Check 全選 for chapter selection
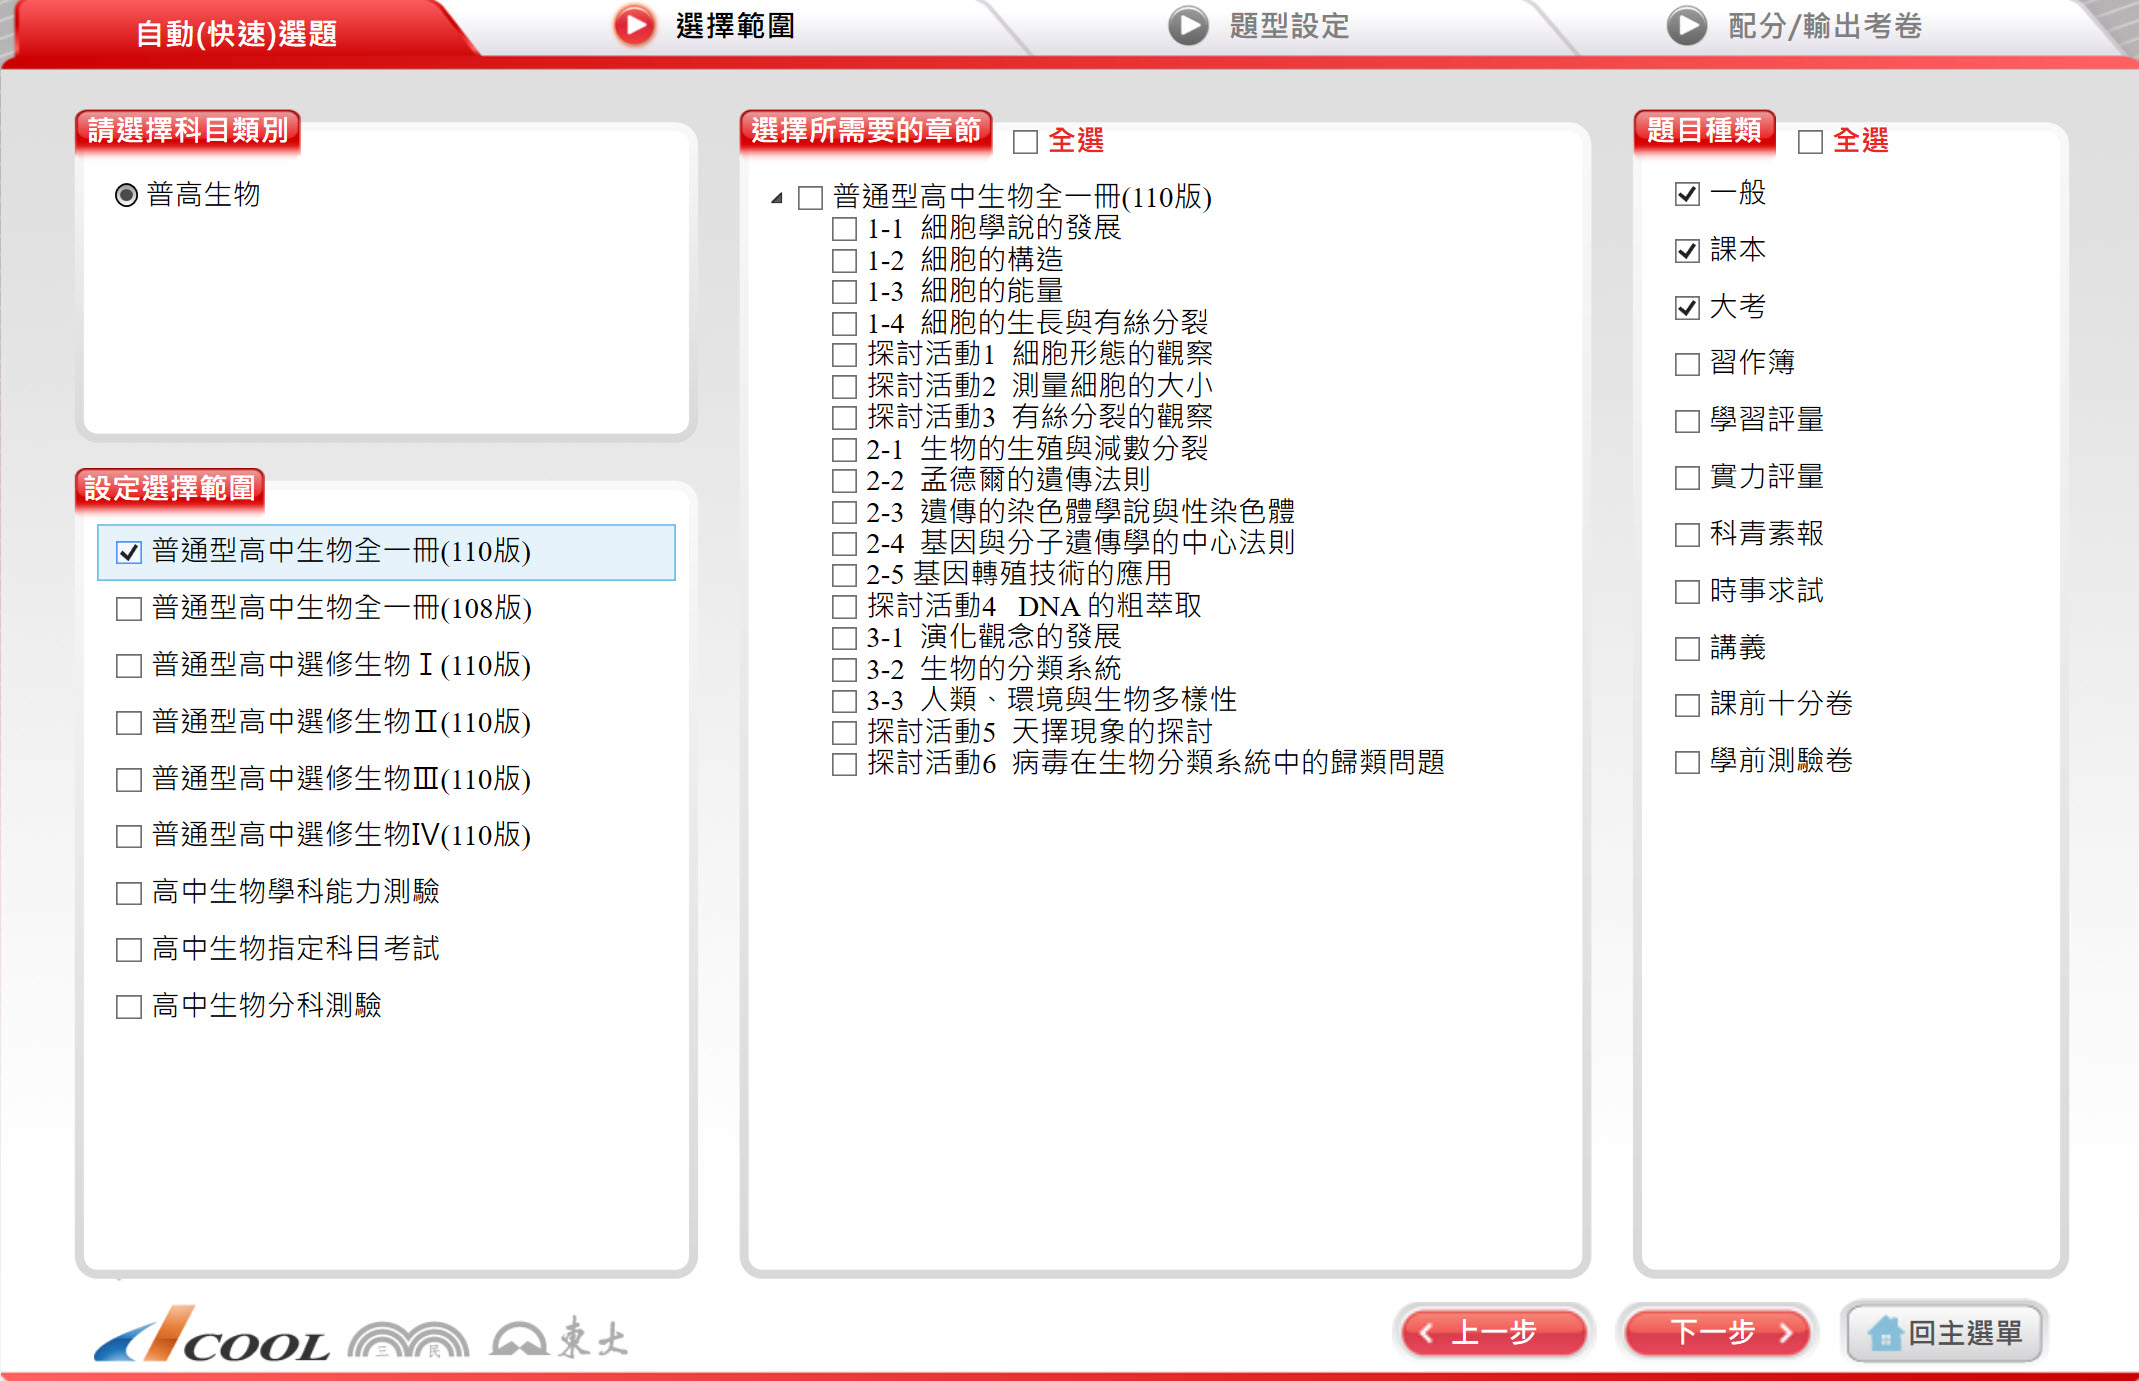 pyautogui.click(x=1025, y=141)
